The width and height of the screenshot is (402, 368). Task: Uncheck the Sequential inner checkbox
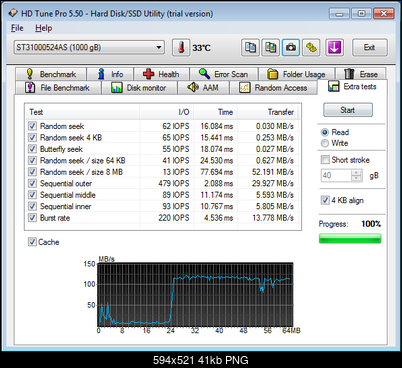(x=32, y=206)
